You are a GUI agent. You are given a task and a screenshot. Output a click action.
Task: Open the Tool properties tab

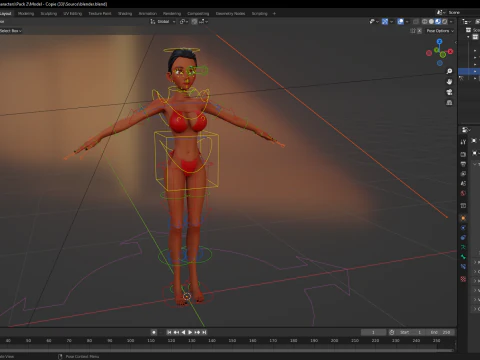tap(463, 142)
